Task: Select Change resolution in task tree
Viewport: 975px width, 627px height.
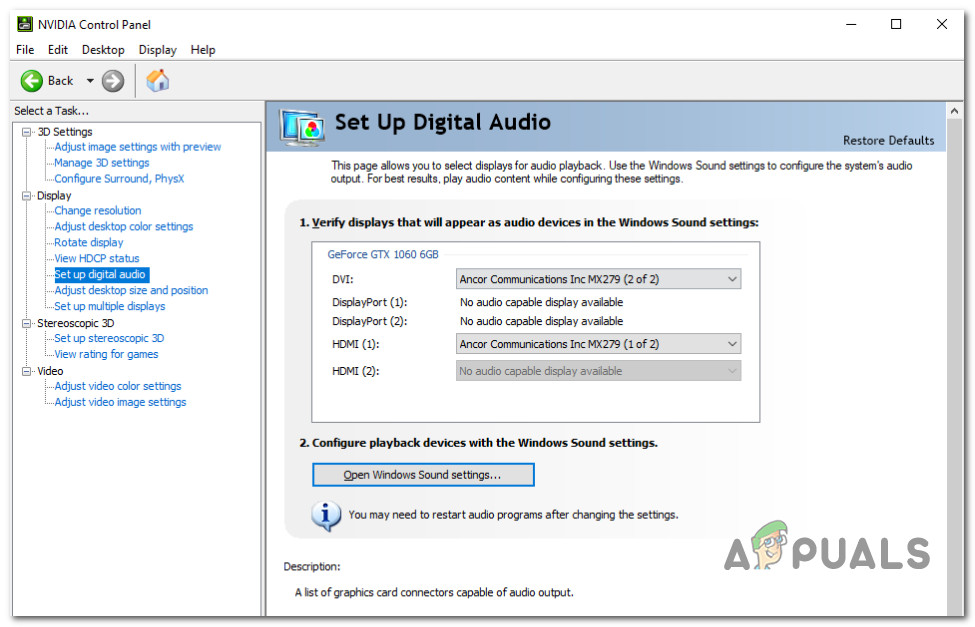Action: coord(98,211)
